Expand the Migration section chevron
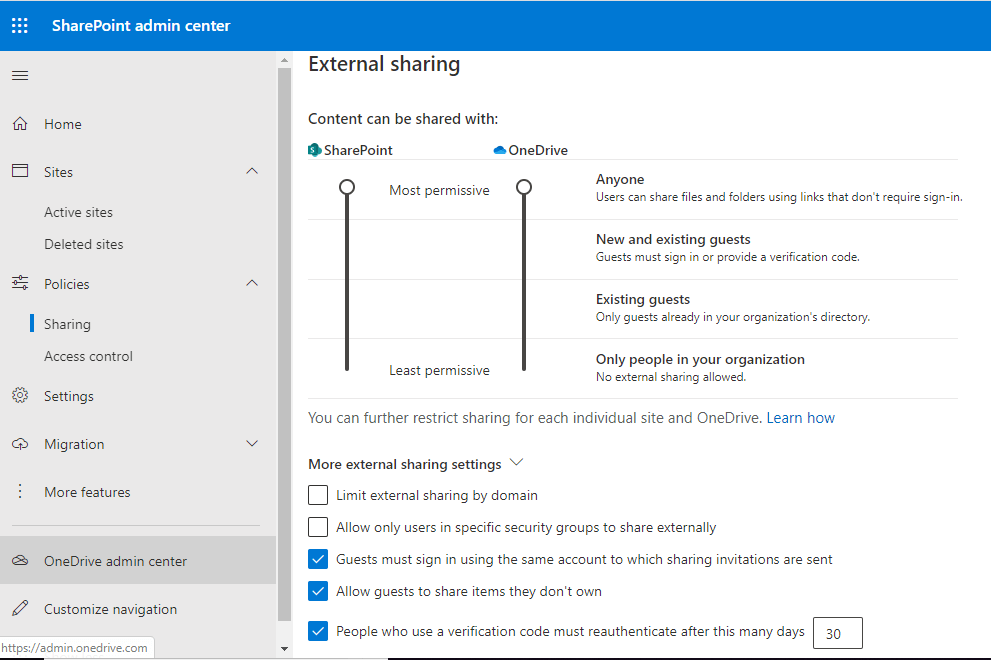 (x=252, y=444)
